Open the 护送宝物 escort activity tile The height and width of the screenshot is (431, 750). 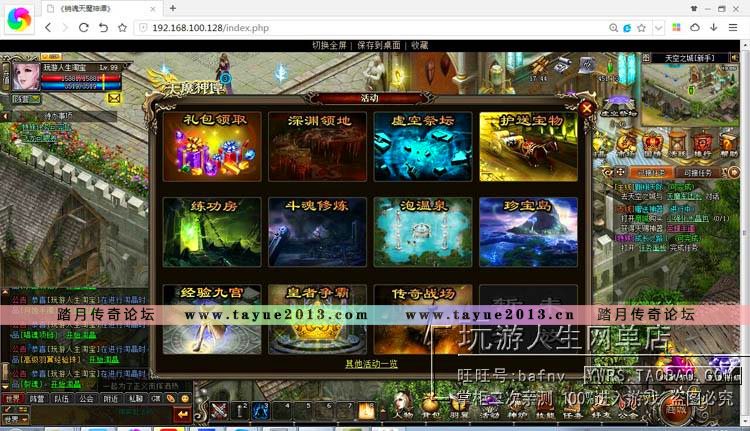pos(529,146)
